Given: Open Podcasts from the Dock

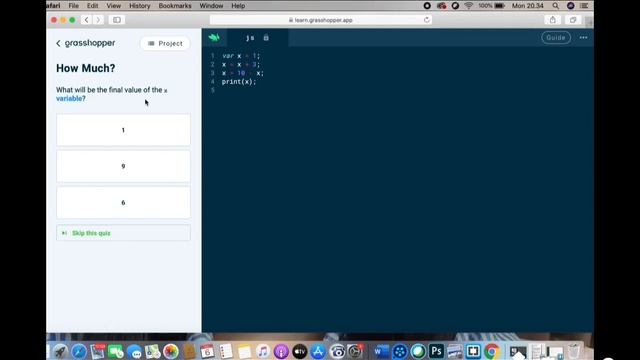Looking at the screenshot, I should pyautogui.click(x=281, y=351).
